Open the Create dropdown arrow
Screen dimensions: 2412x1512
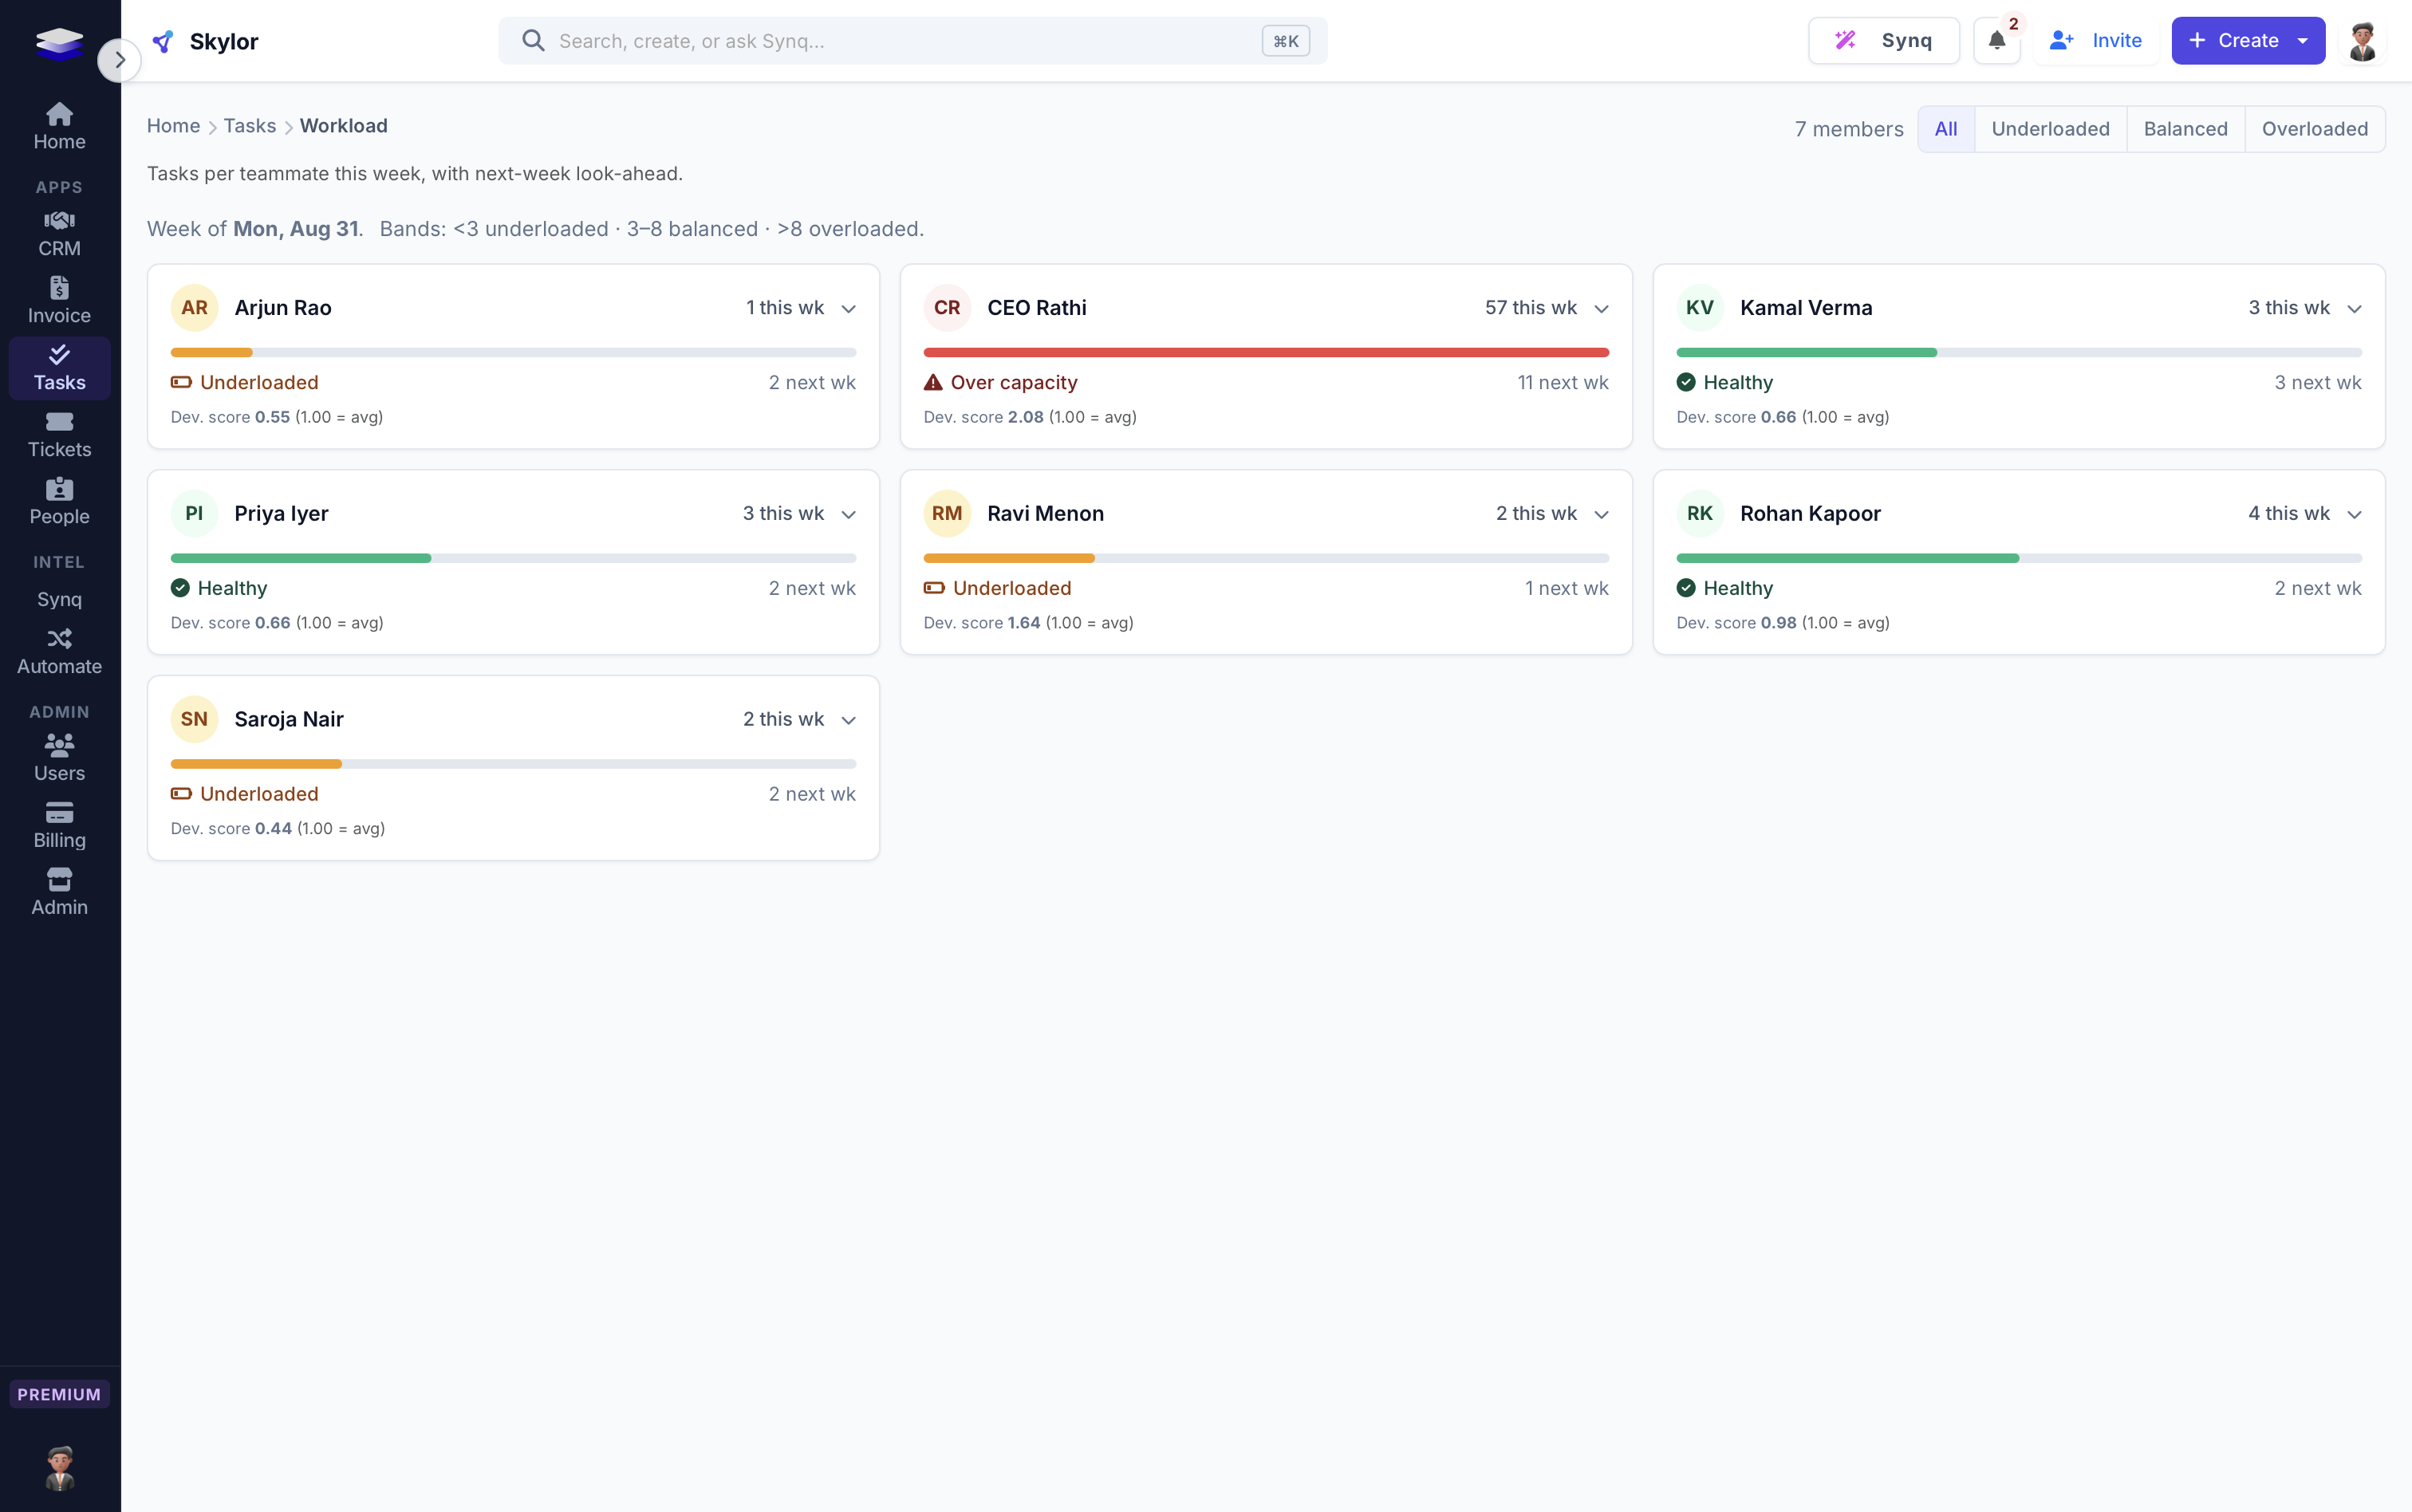click(x=2303, y=41)
